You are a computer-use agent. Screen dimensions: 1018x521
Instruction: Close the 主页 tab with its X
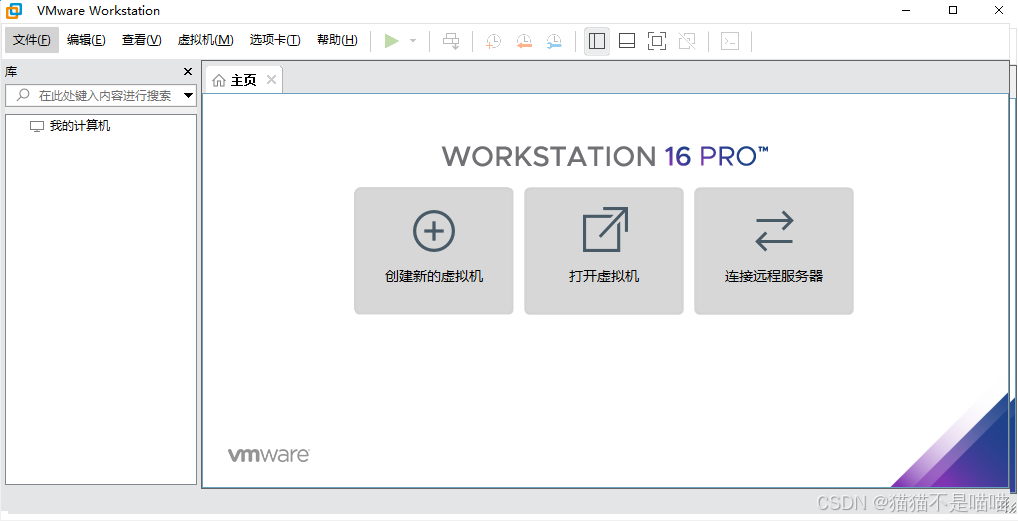click(x=271, y=79)
